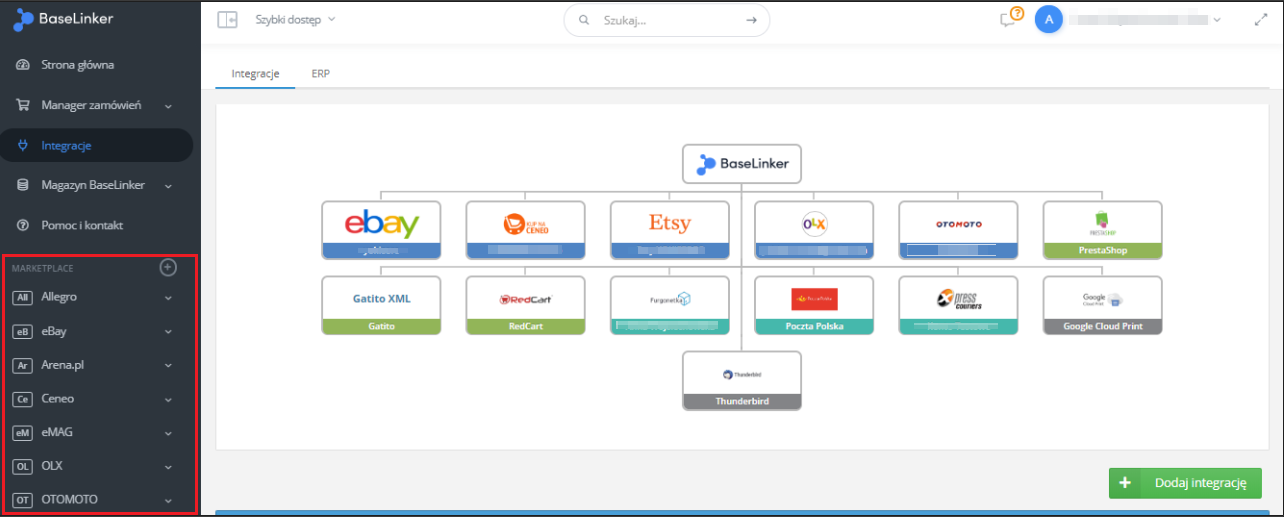Open the Gatito XML integration tile
The height and width of the screenshot is (517, 1284).
[381, 305]
